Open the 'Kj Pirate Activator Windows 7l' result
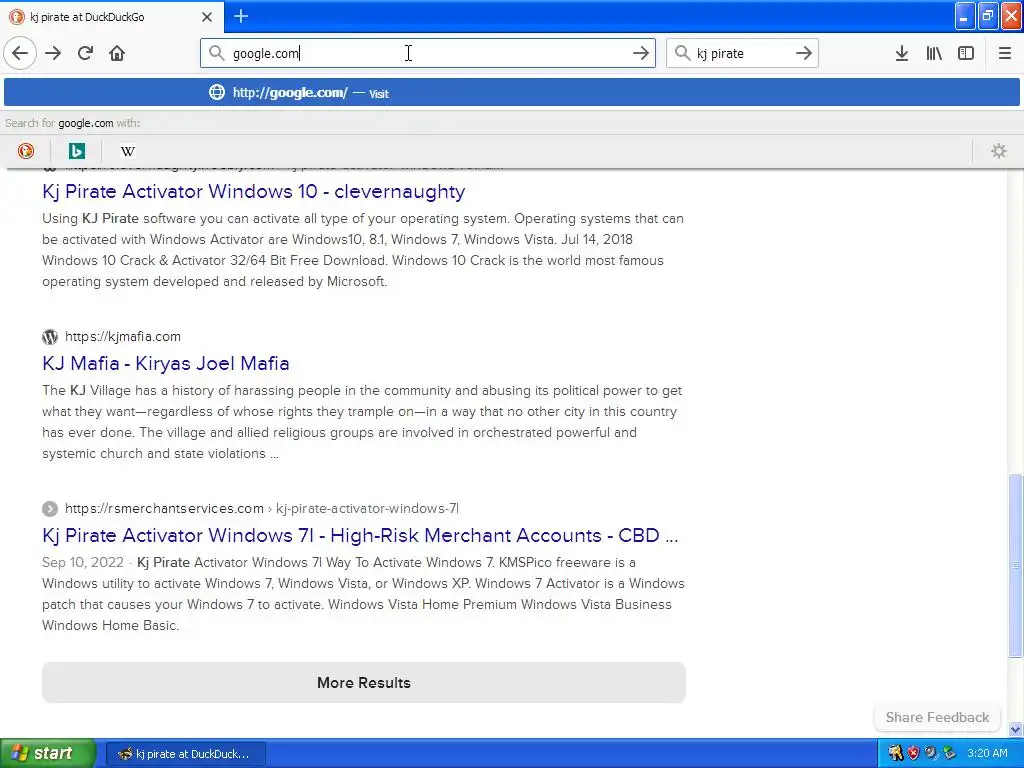 [x=360, y=536]
